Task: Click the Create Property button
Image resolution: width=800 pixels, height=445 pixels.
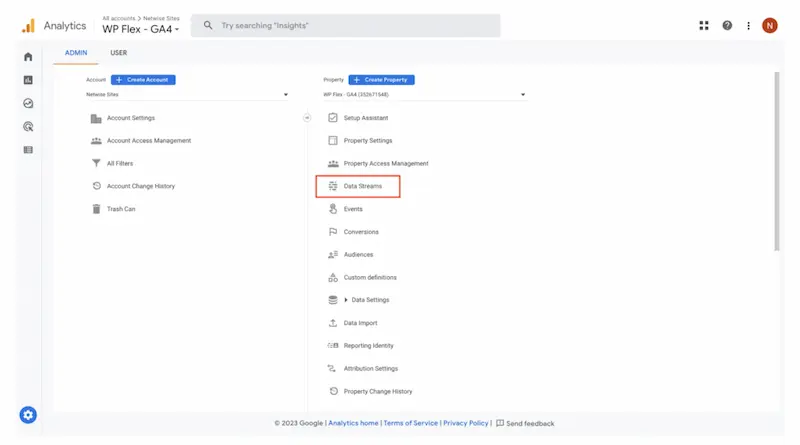Action: (x=381, y=80)
